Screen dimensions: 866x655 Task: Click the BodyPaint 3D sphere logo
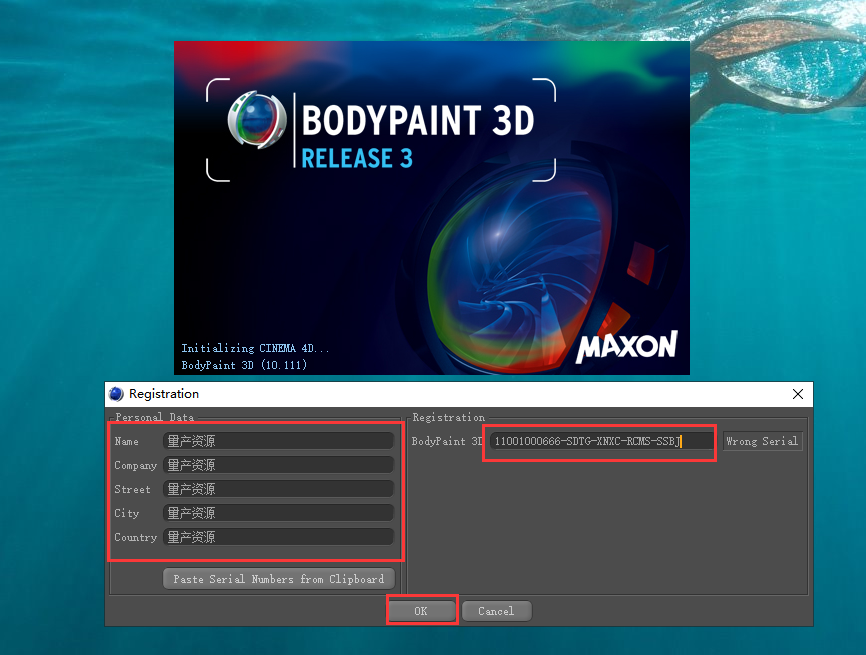(x=257, y=120)
